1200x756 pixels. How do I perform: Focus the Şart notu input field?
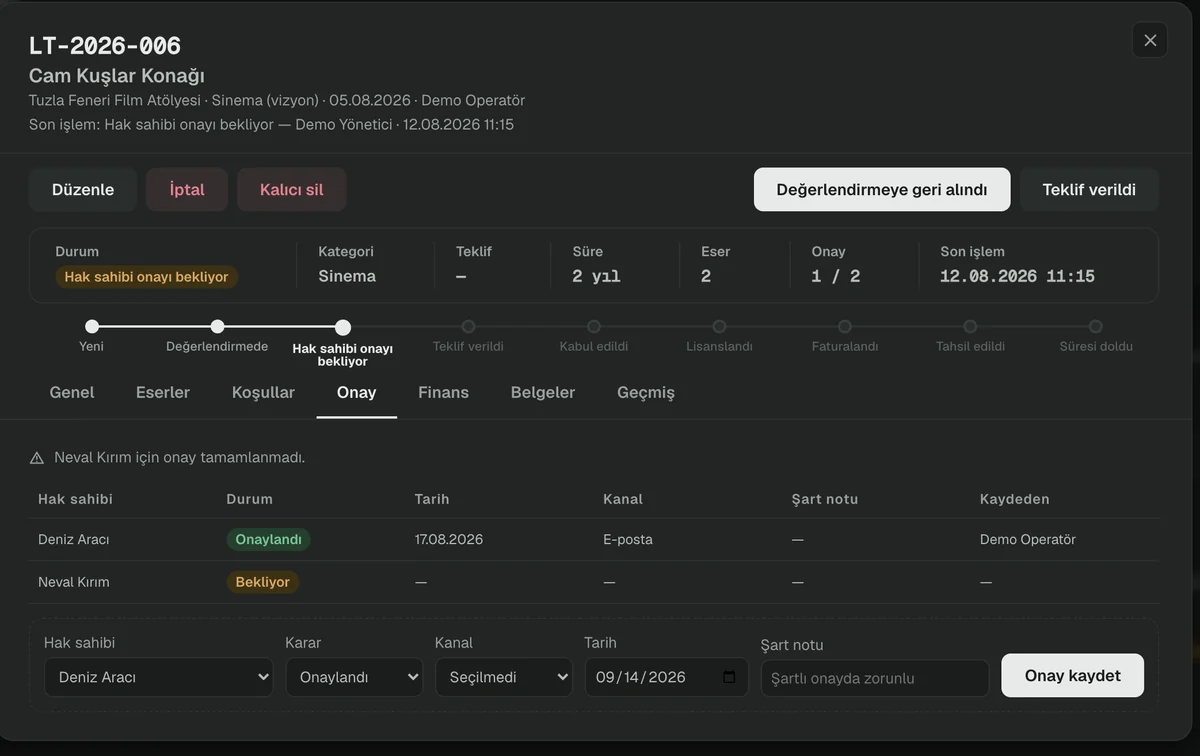(875, 678)
